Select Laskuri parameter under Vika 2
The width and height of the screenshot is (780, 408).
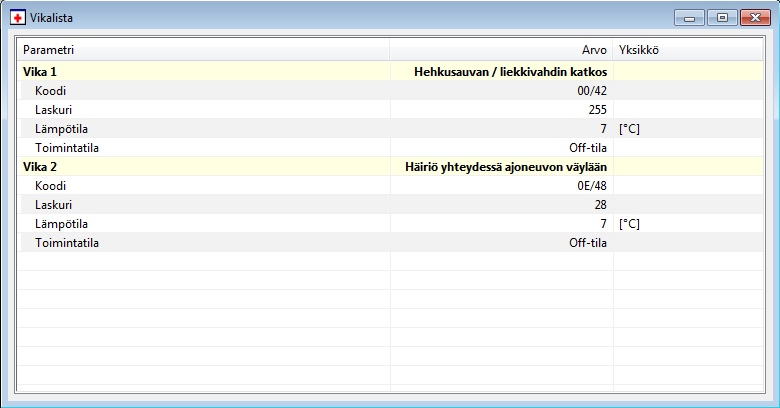coord(53,205)
